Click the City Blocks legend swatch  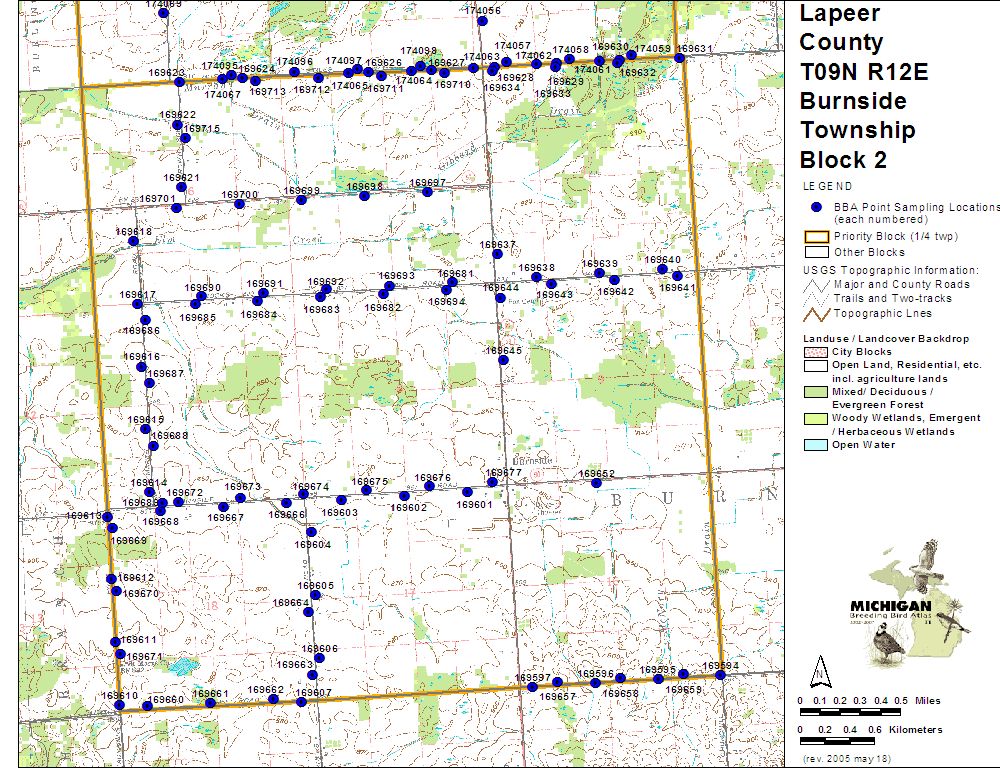816,352
